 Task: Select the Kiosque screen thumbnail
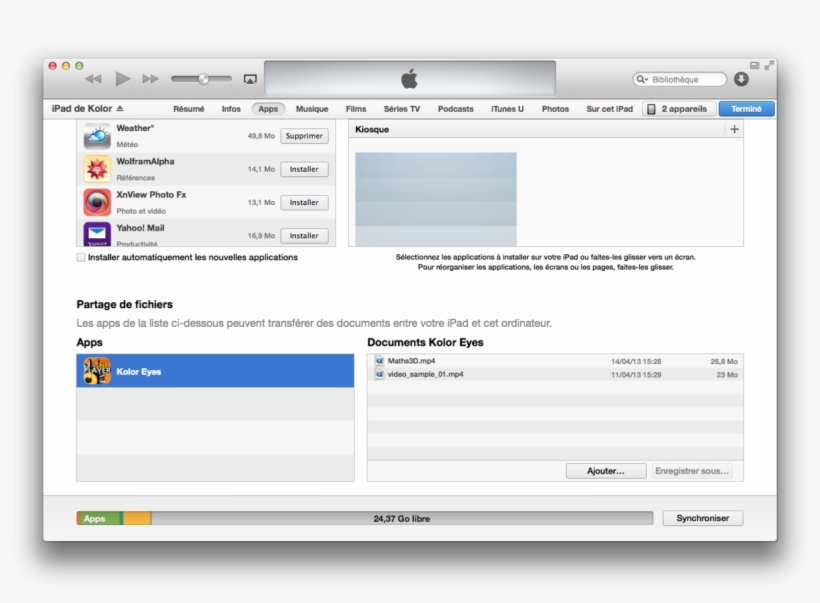pos(436,199)
